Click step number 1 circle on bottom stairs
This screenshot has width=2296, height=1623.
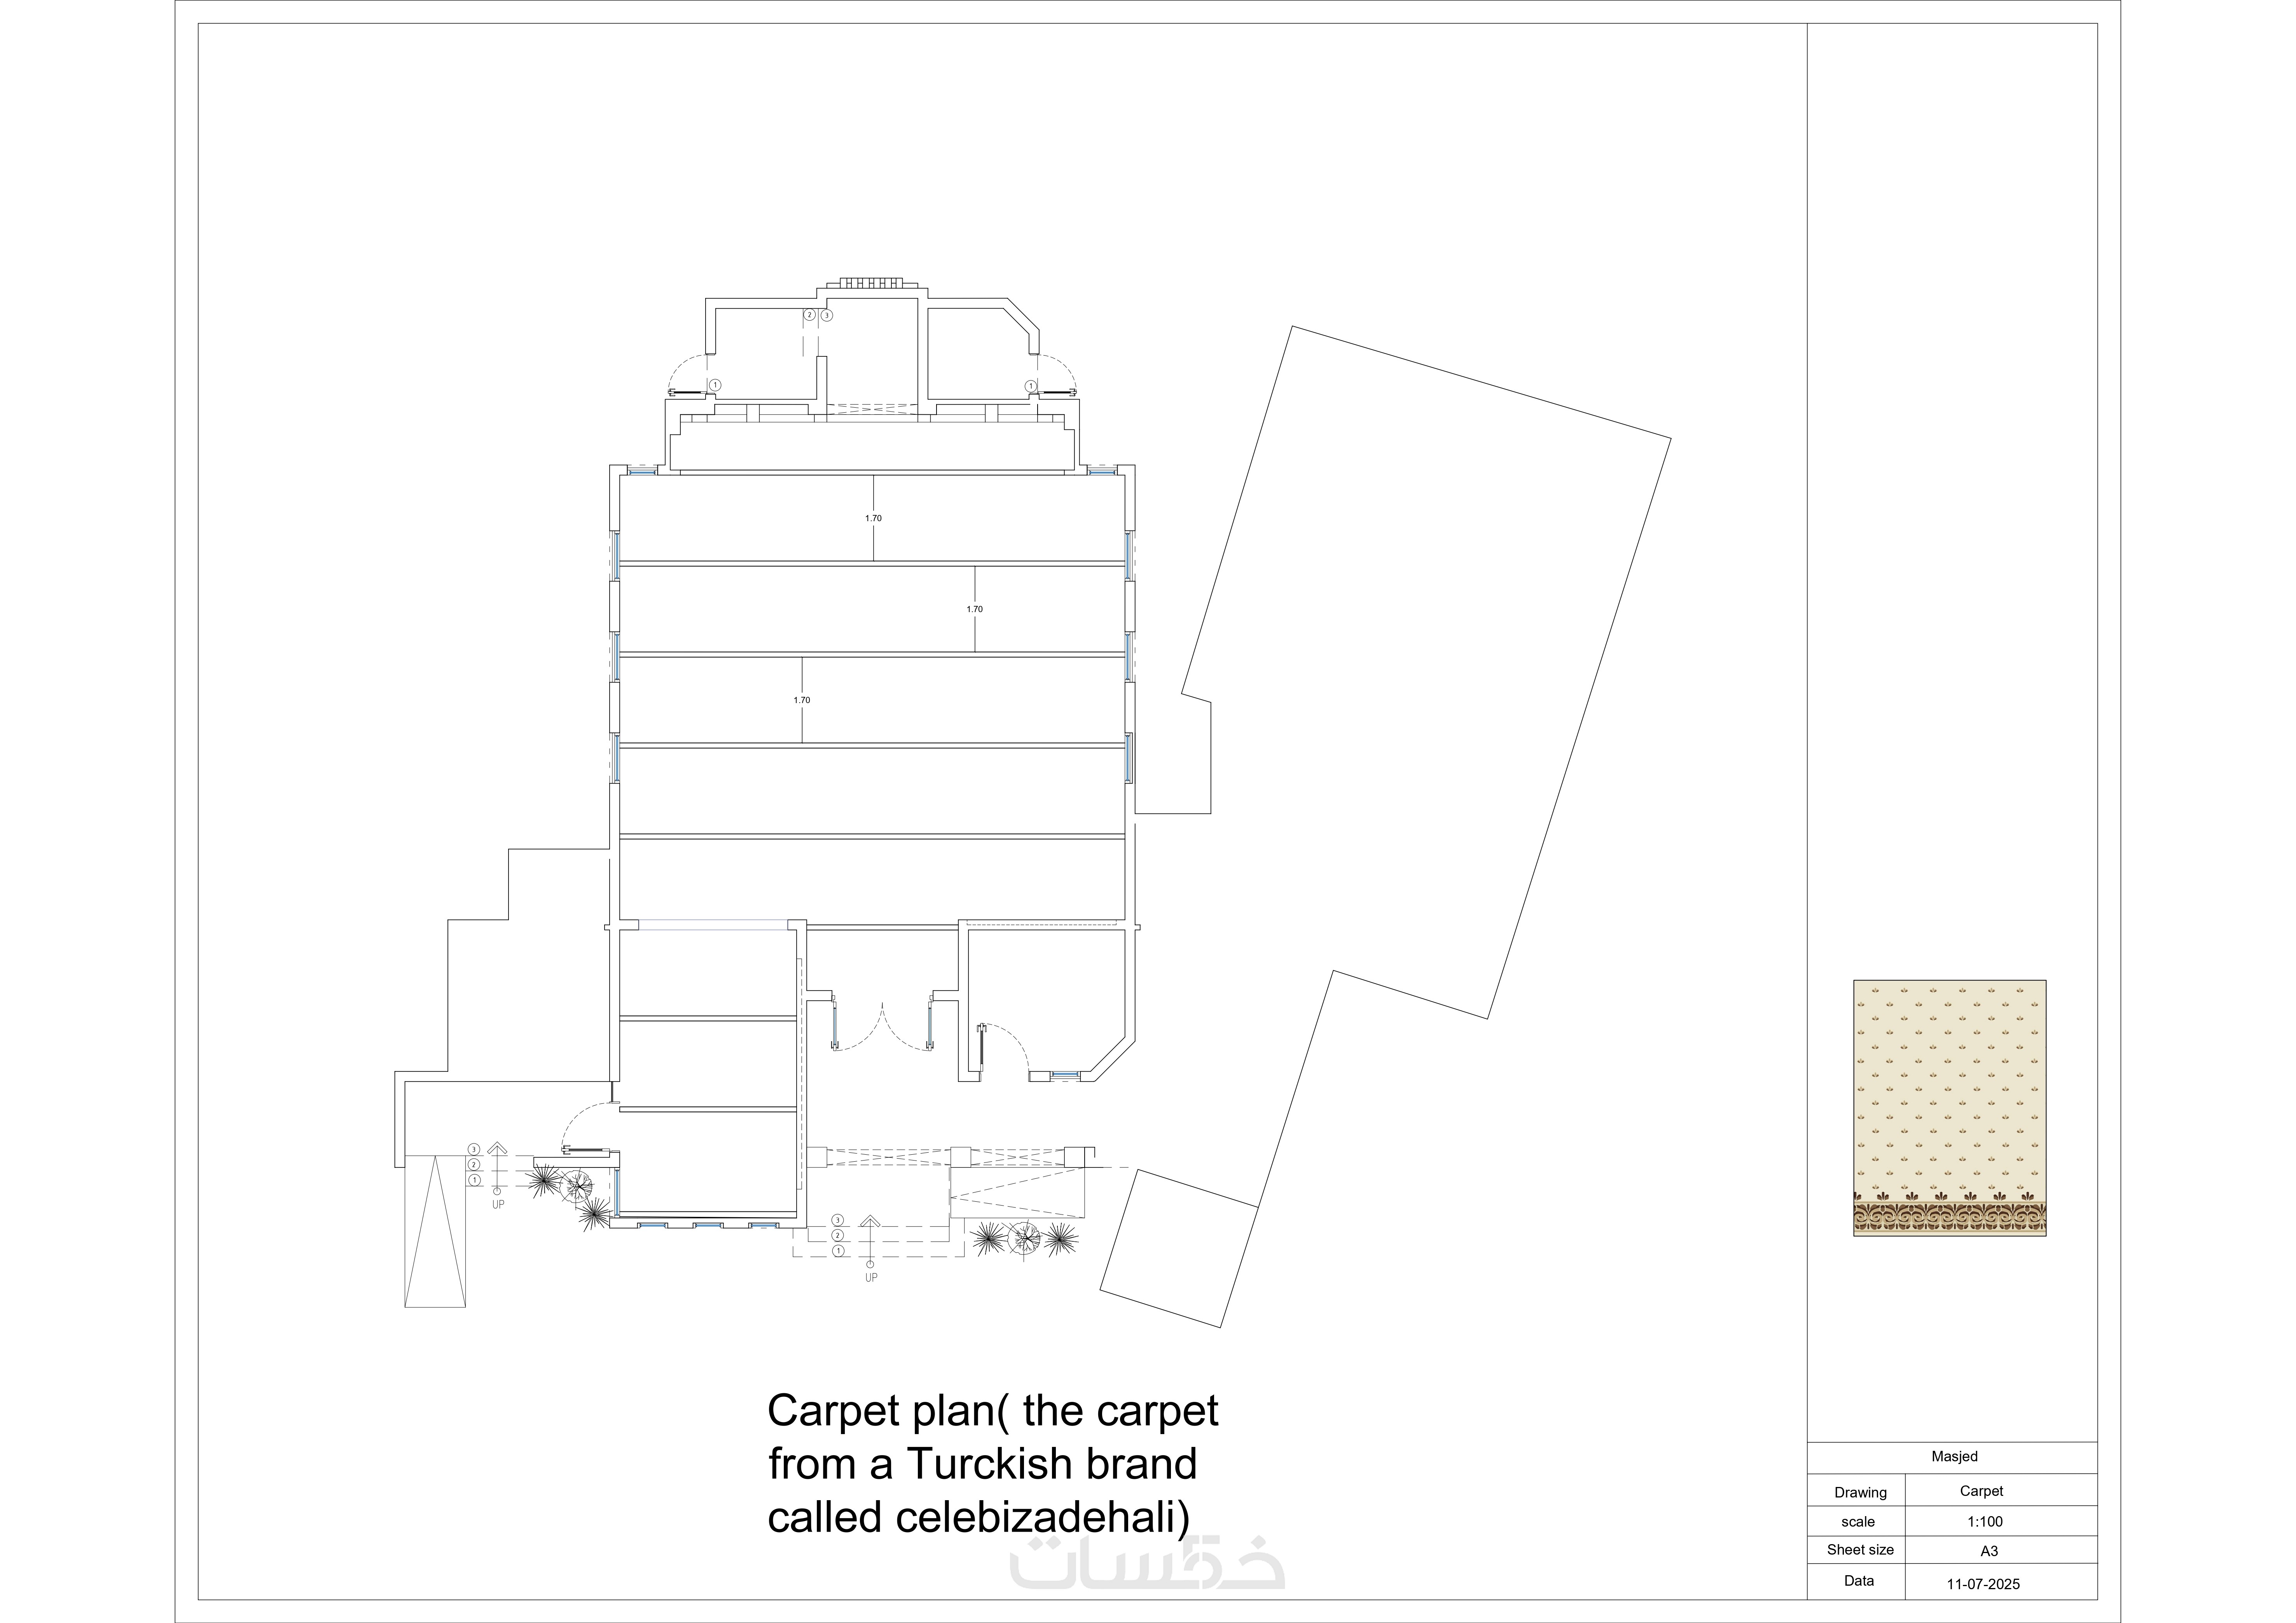(x=838, y=1251)
